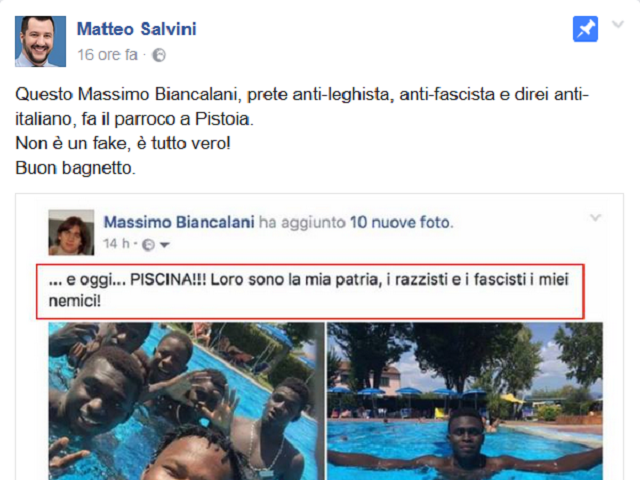Click the globe privacy icon beside 14 h

coord(148,244)
